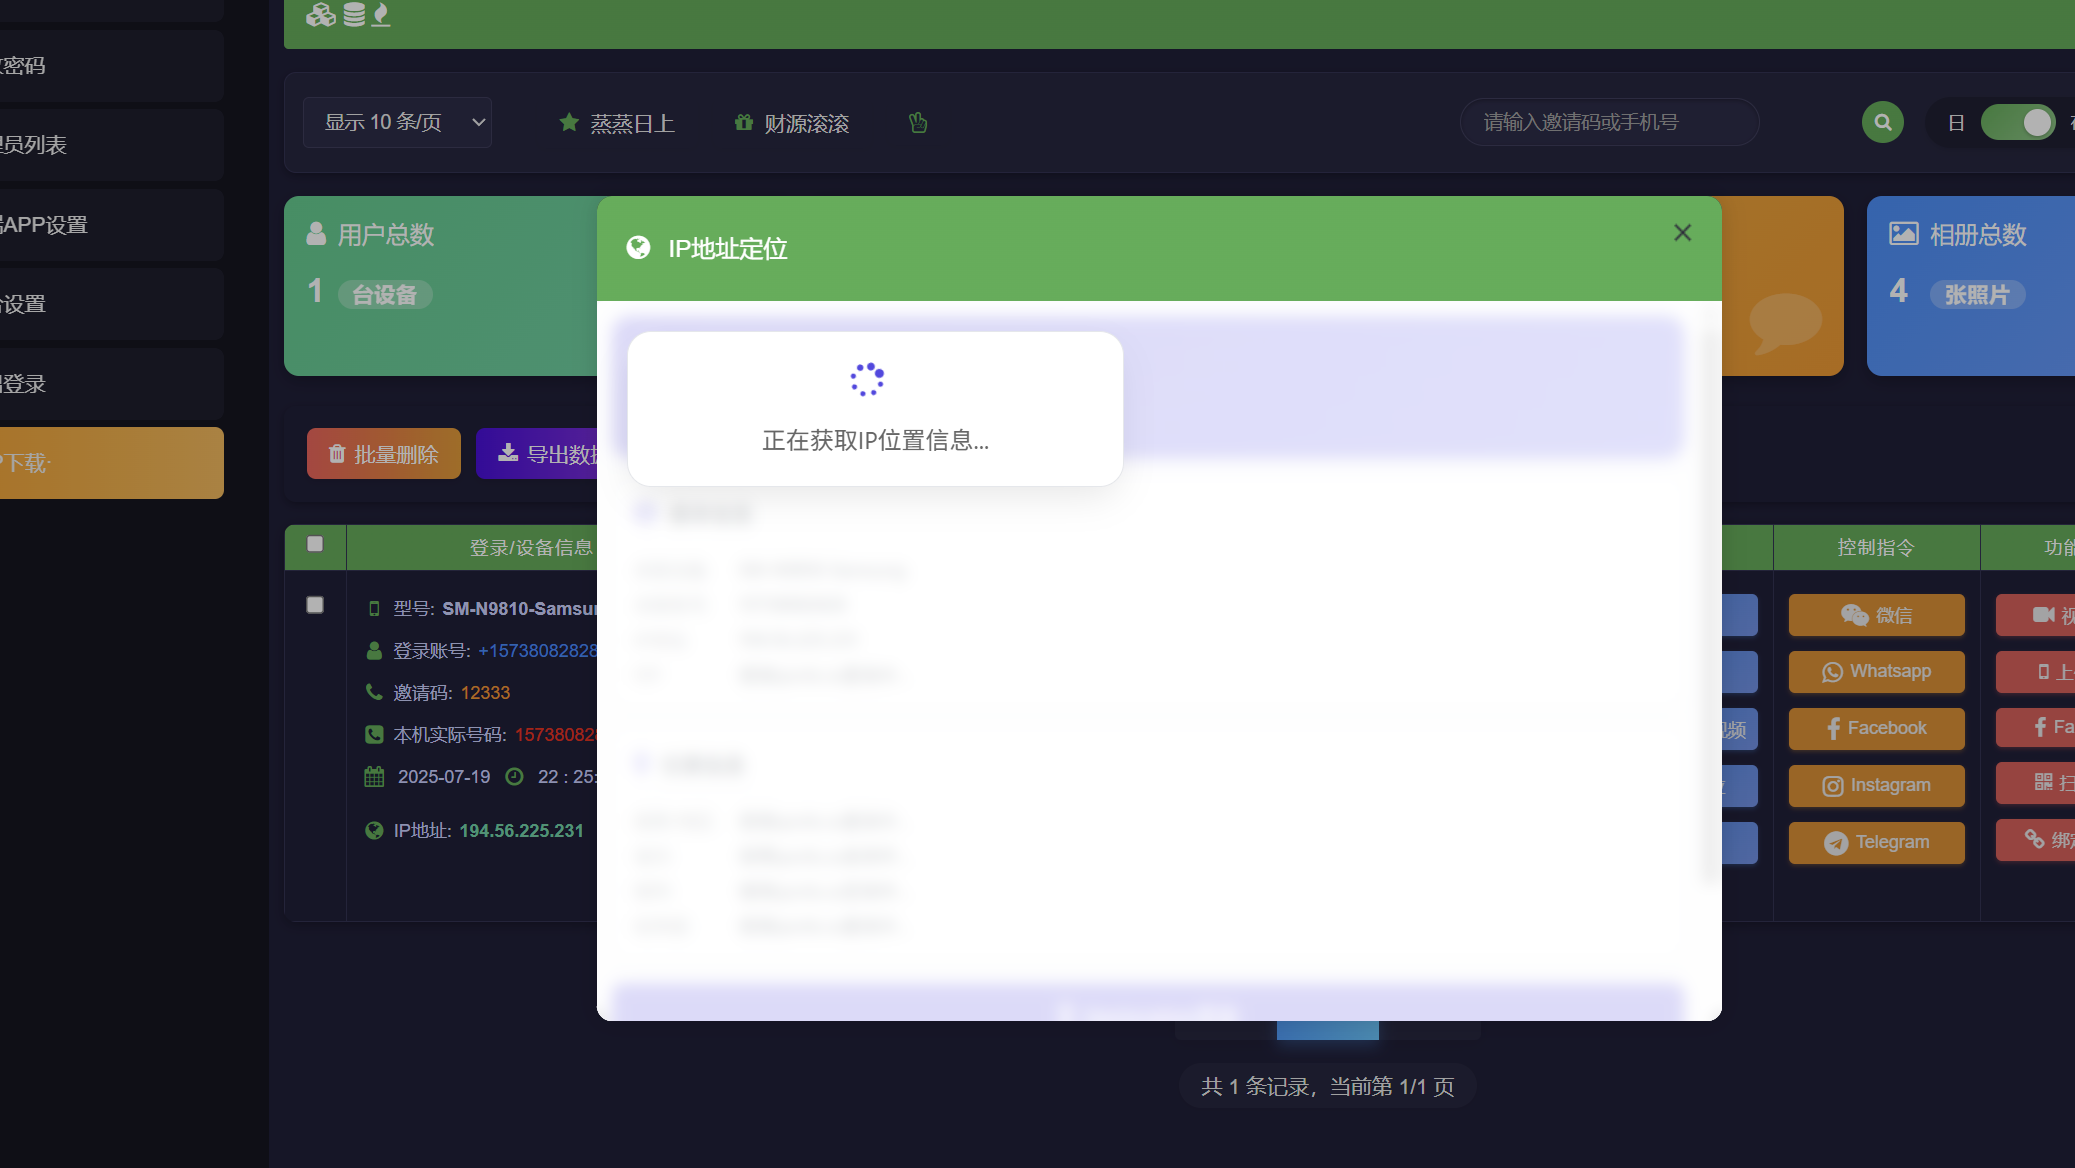Close the IP地址定位 dialog
Screen dimensions: 2075x1168
click(1682, 233)
